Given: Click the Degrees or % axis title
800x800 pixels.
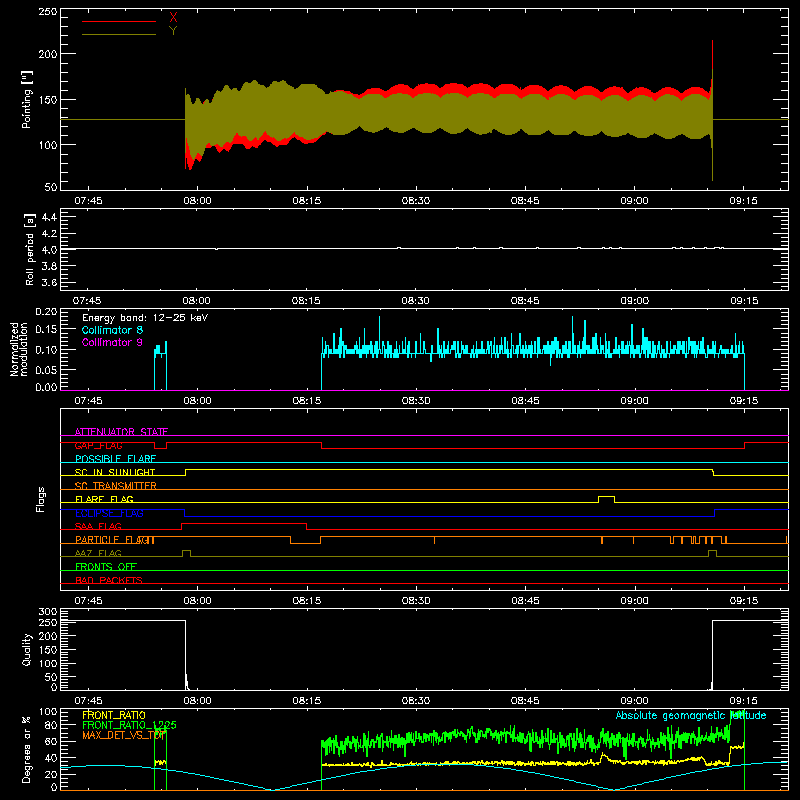Looking at the screenshot, I should (27, 749).
